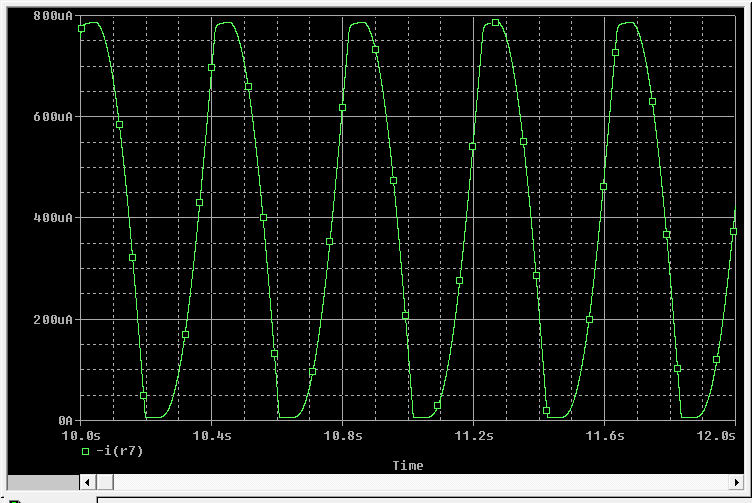Click the Time x-axis title

click(x=407, y=466)
